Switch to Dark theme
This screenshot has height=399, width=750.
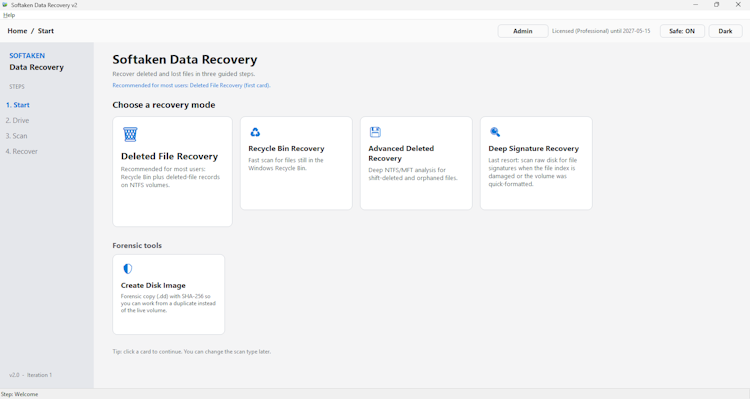pos(725,31)
